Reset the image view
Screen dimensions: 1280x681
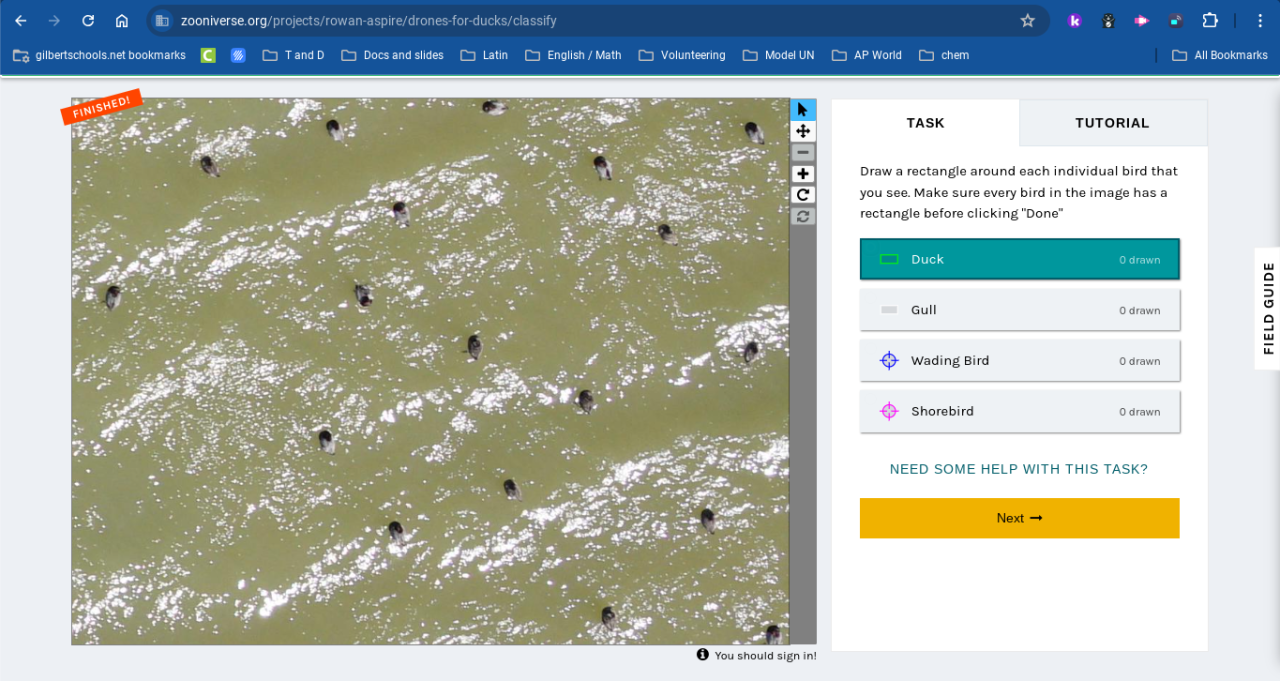803,216
